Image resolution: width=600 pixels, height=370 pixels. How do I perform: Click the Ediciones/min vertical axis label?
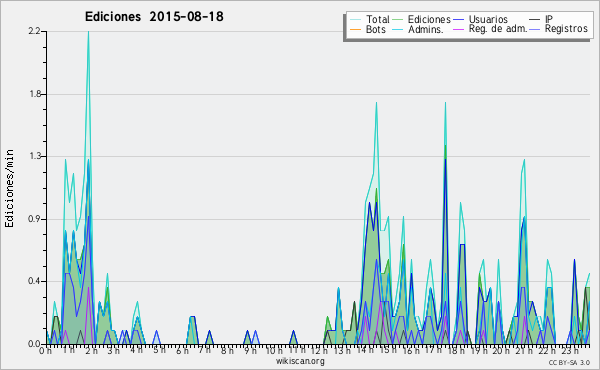pos(9,188)
